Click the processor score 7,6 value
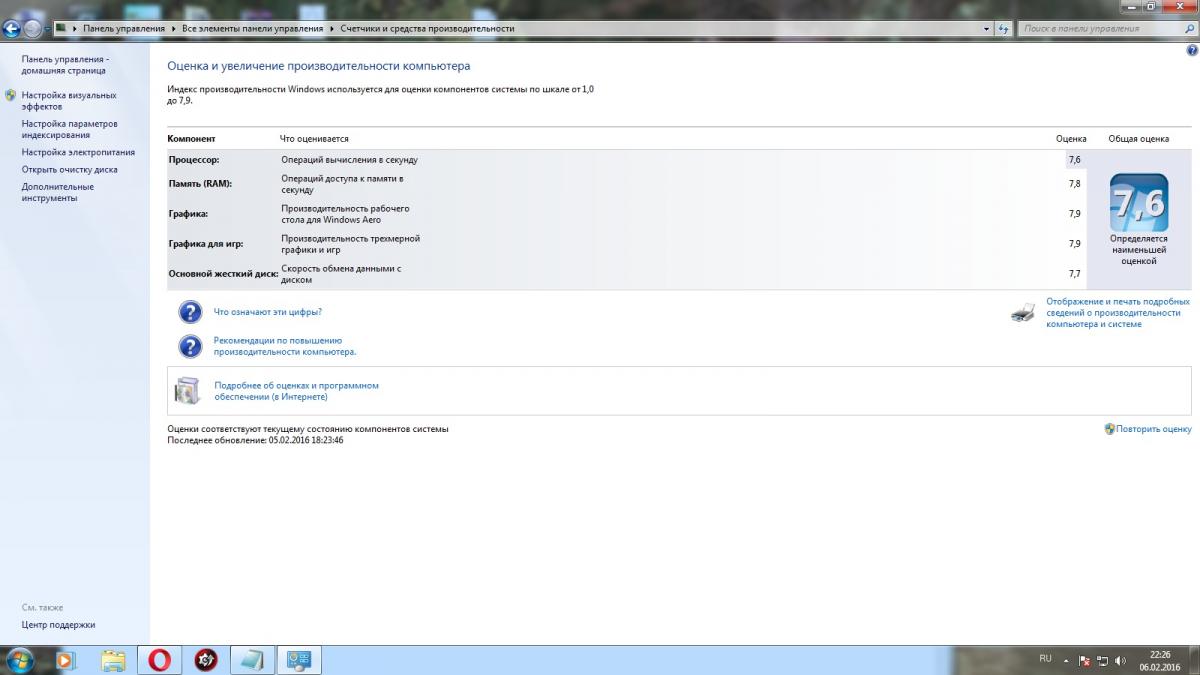1200x675 pixels. [1074, 160]
